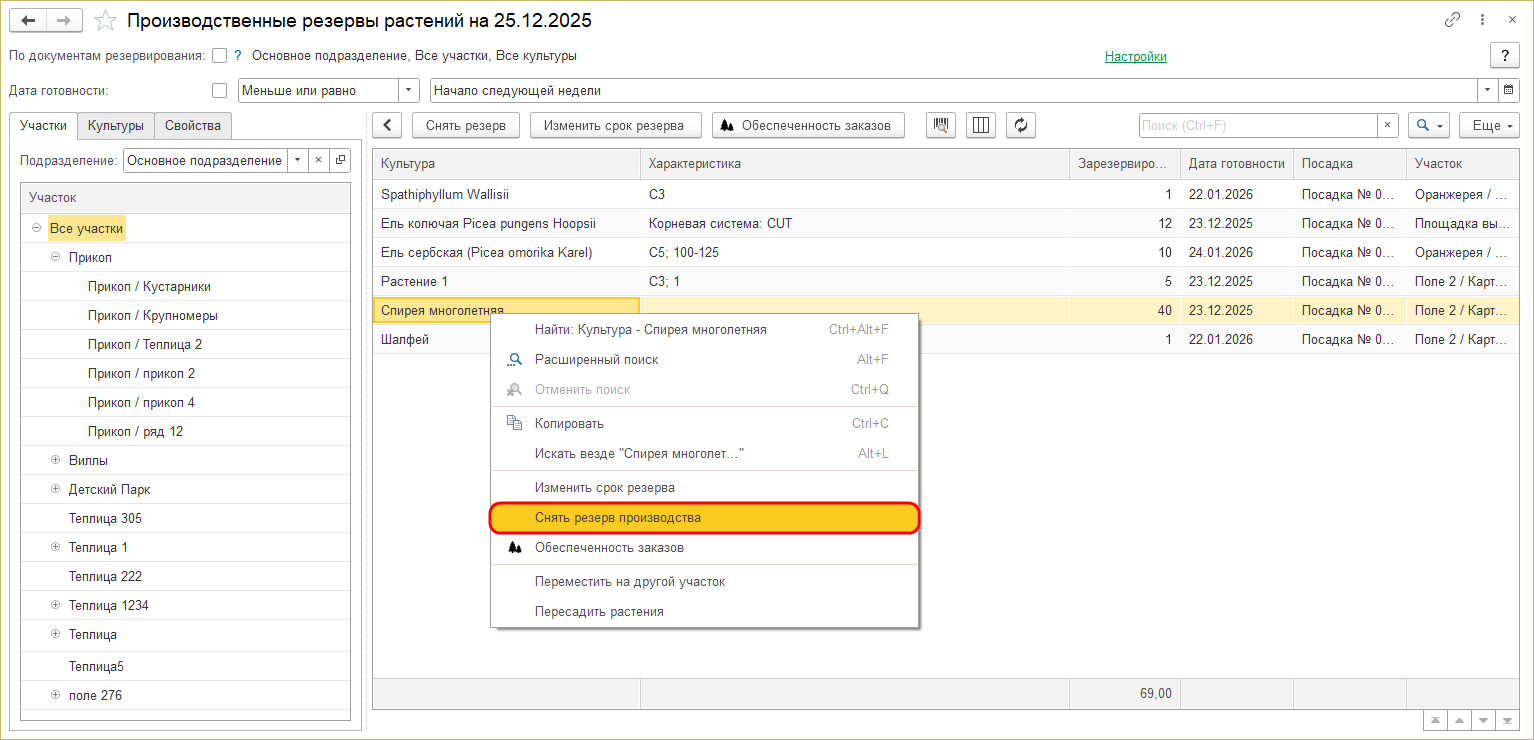Open the 'Настройки' link
The width and height of the screenshot is (1534, 740).
point(1135,56)
